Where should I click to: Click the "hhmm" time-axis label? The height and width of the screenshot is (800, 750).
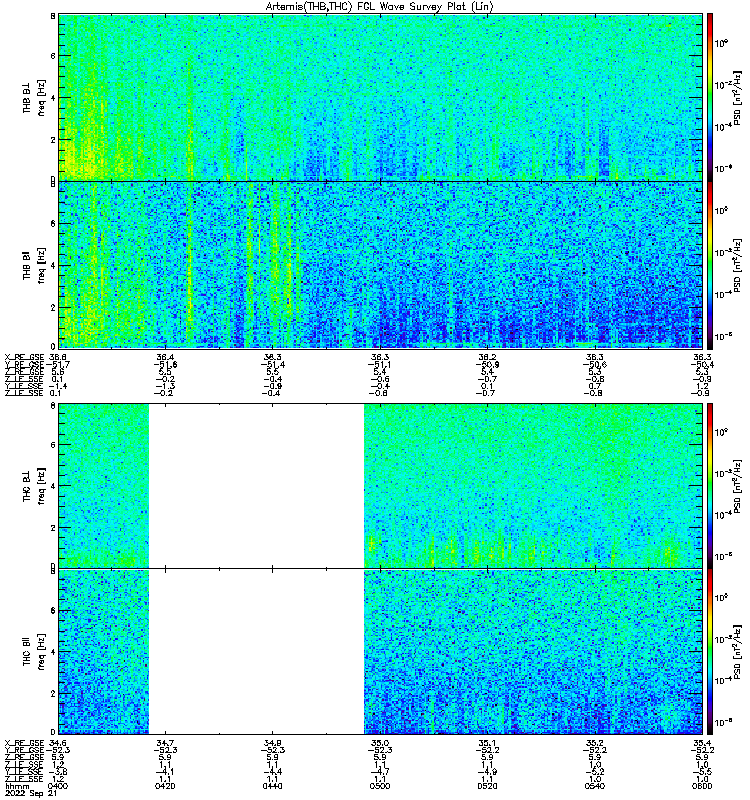coord(17,786)
